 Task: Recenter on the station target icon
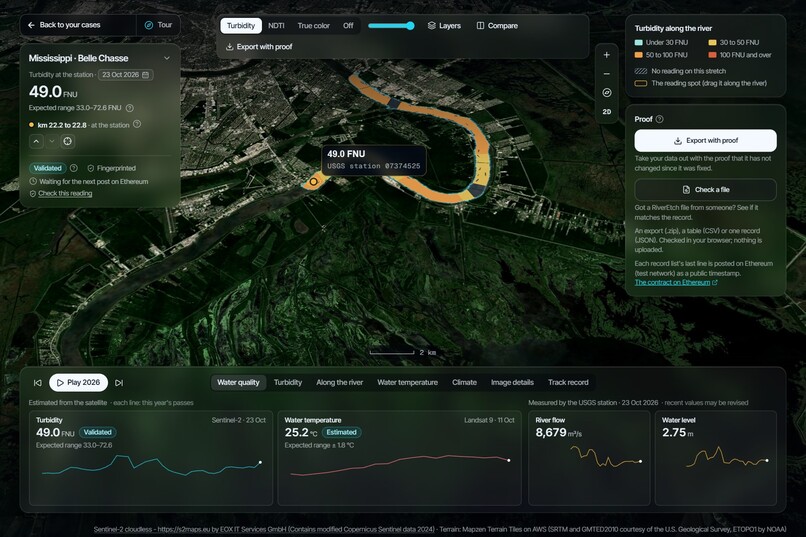click(67, 141)
